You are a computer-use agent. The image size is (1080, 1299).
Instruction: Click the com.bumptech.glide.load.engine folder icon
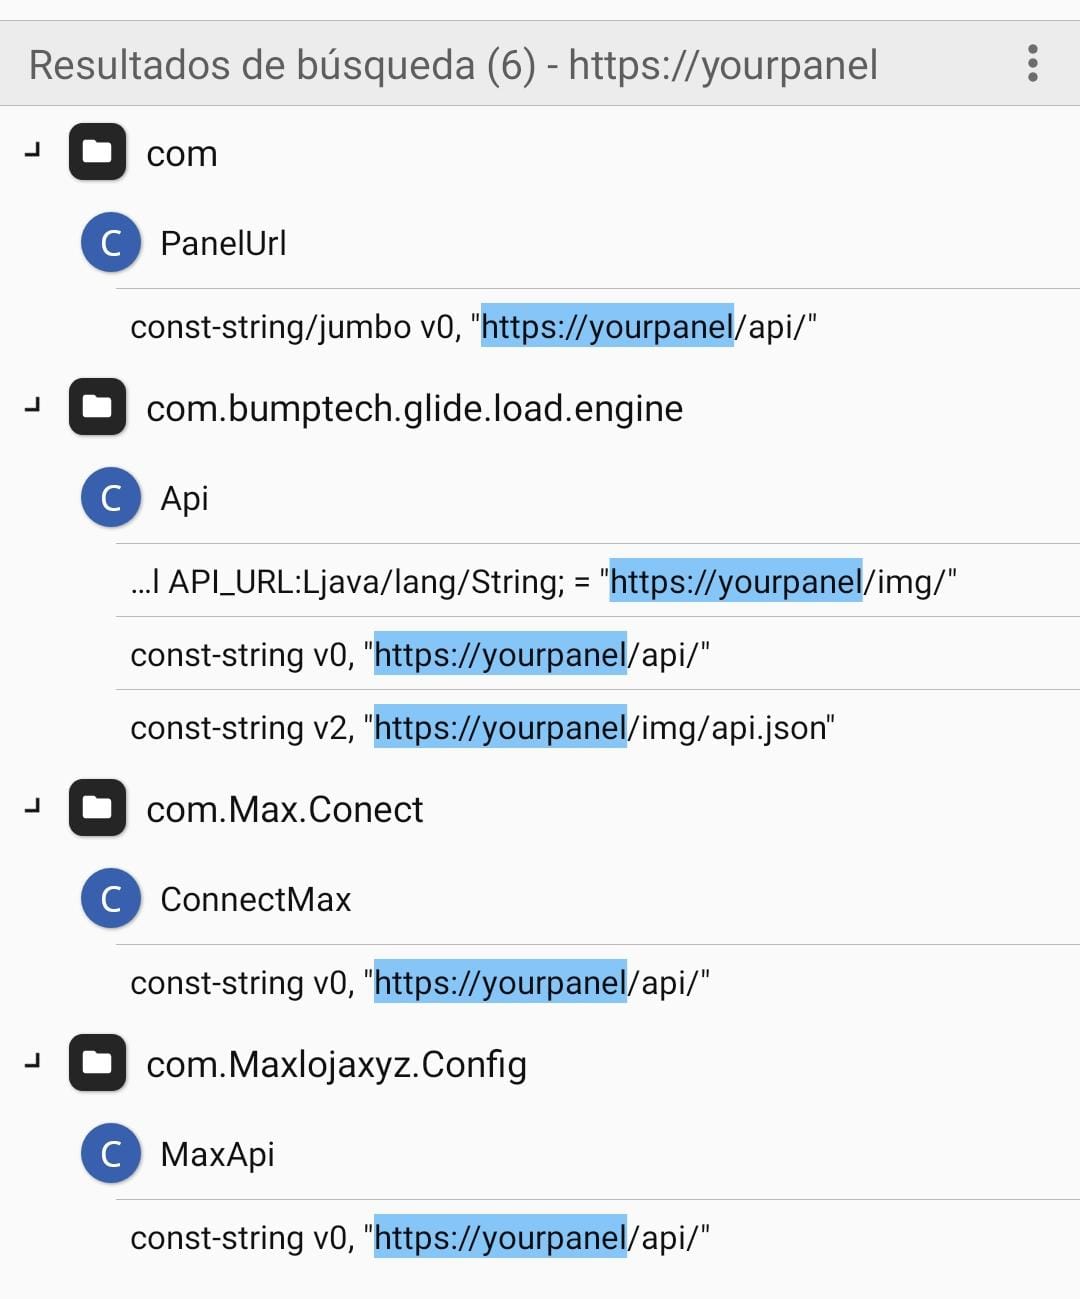click(97, 407)
